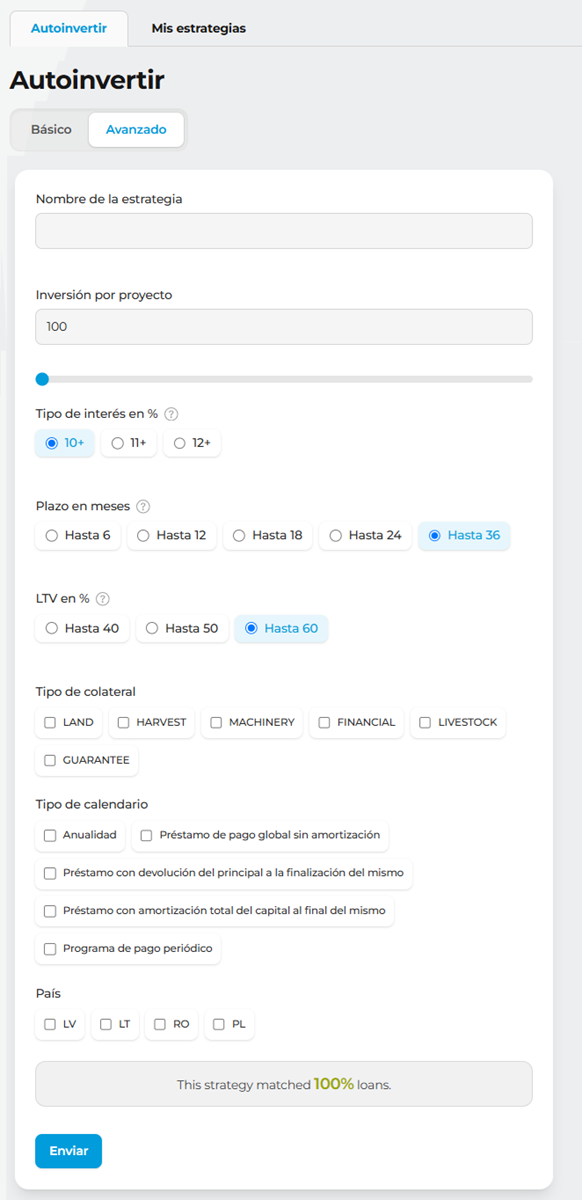
Task: Choose the Hasta 18 months term
Action: pyautogui.click(x=267, y=536)
